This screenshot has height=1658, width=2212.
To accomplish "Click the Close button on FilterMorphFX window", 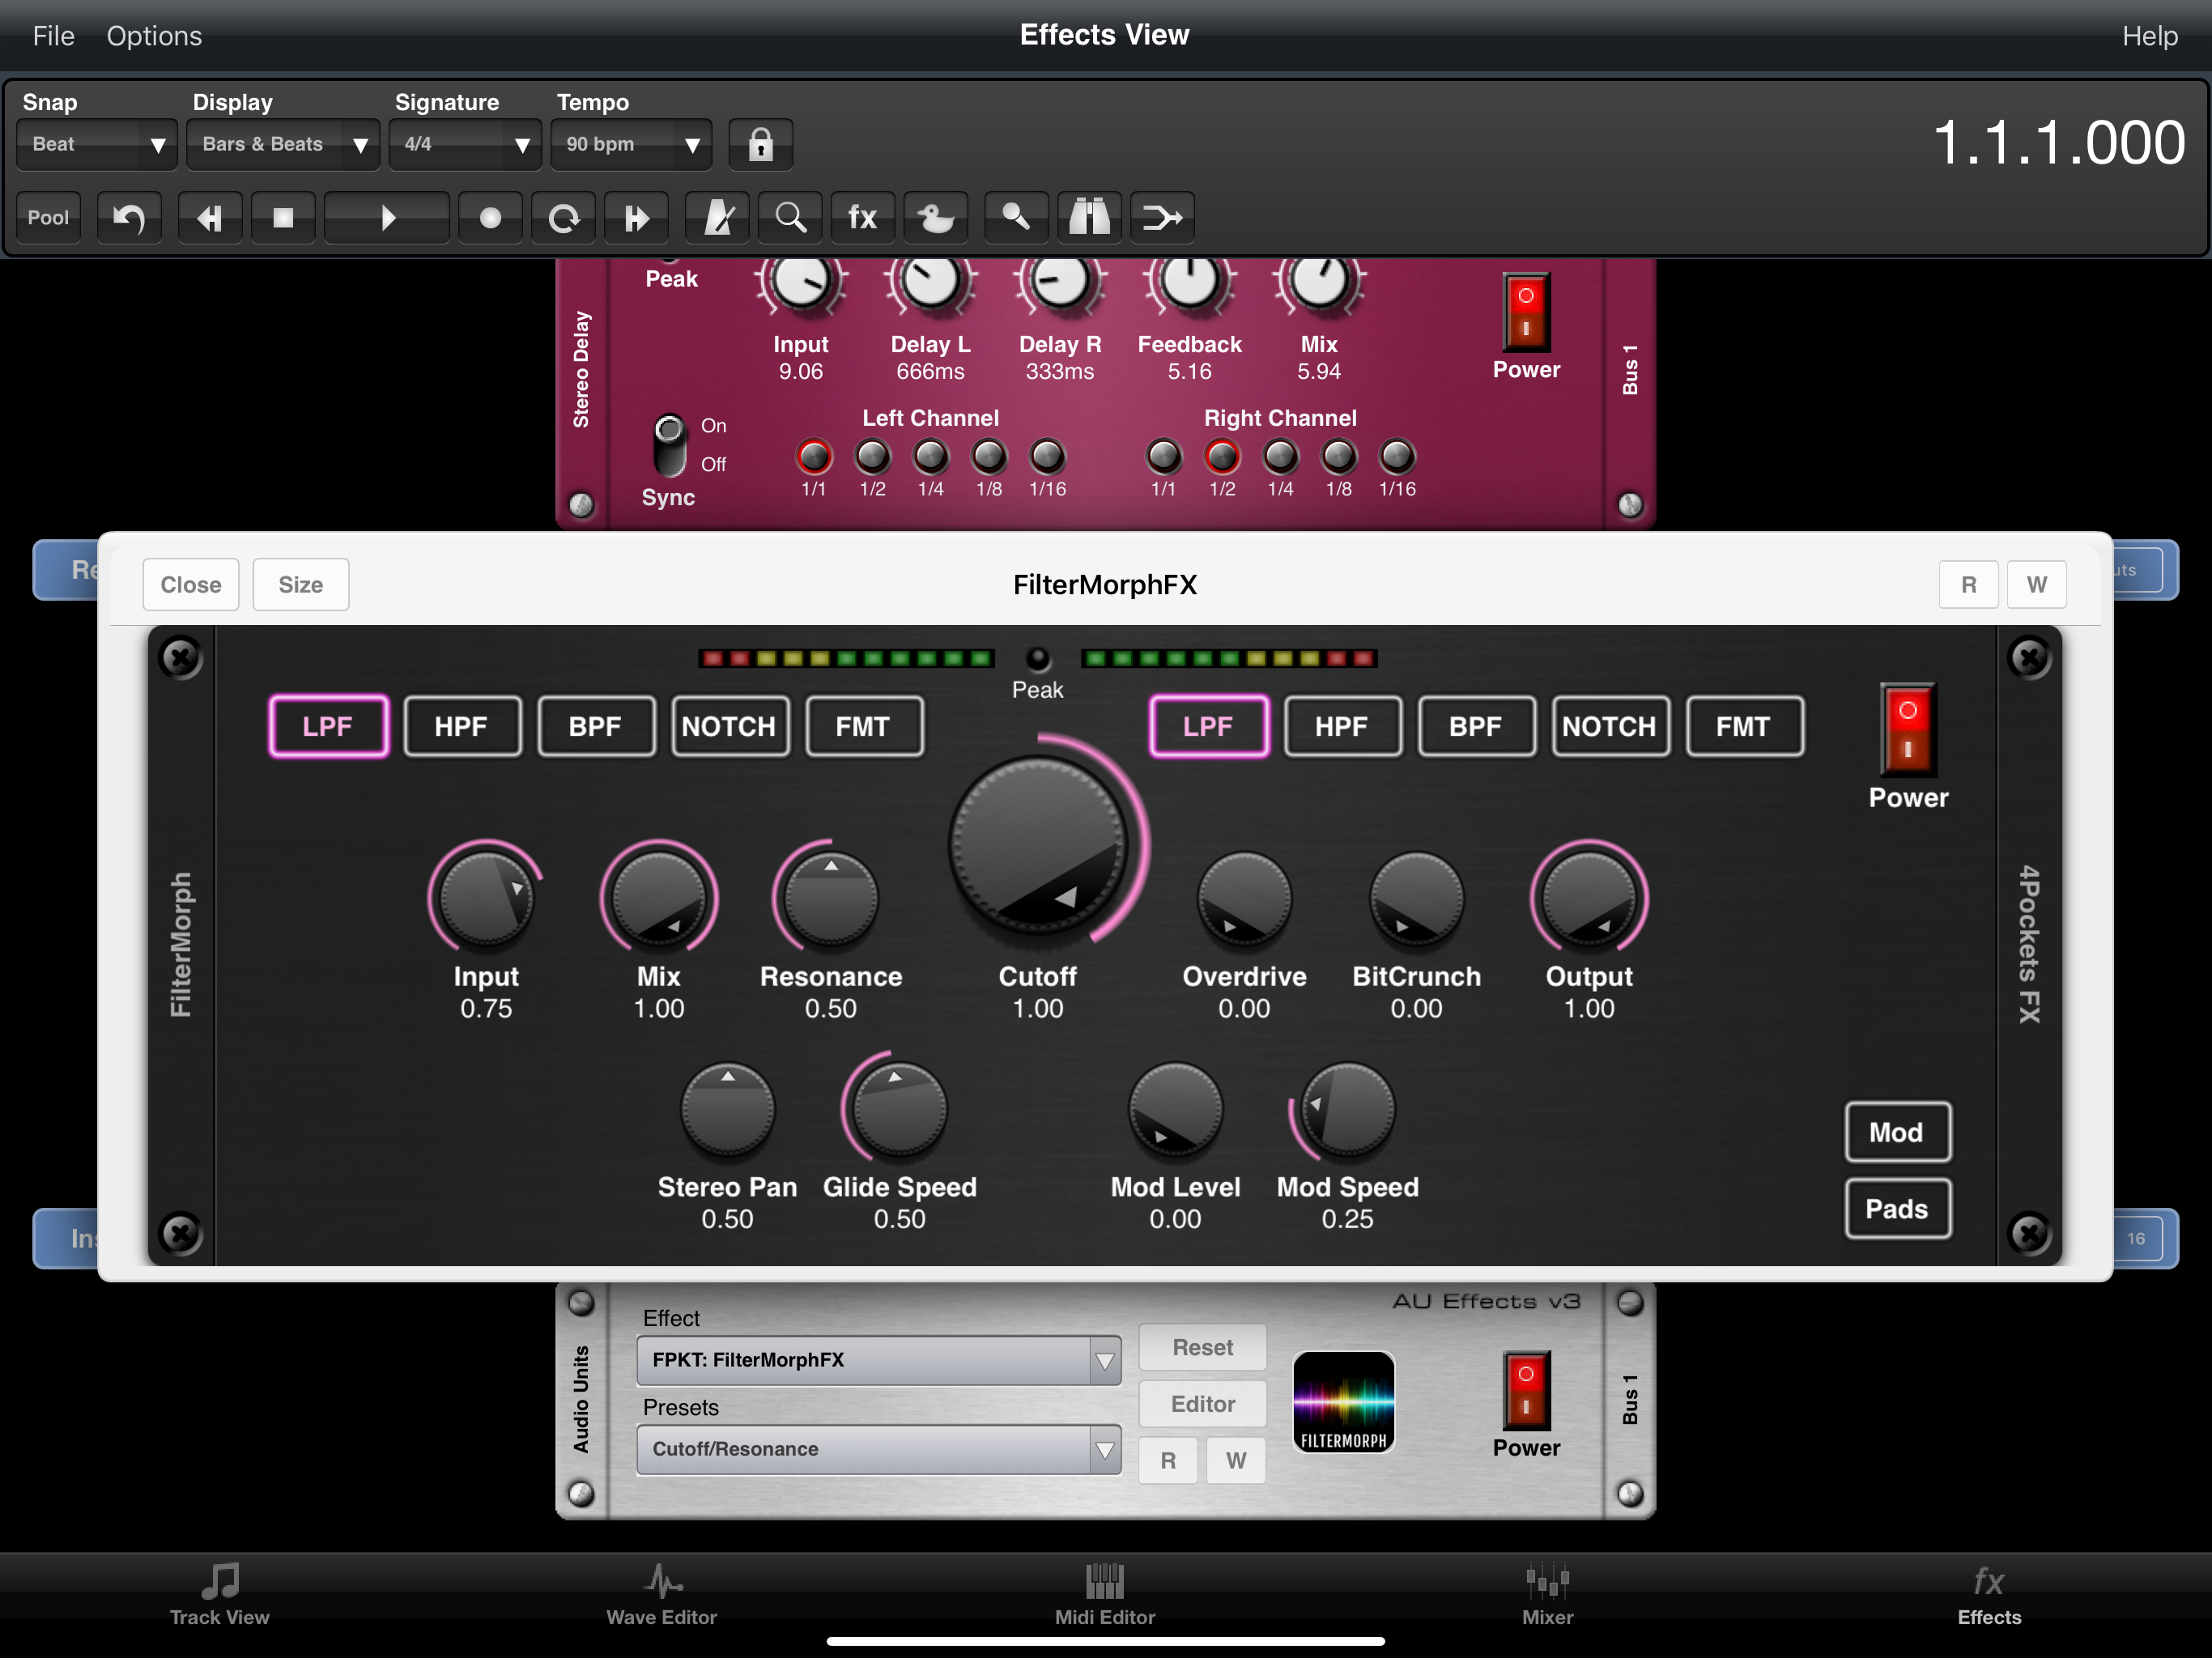I will pos(191,584).
